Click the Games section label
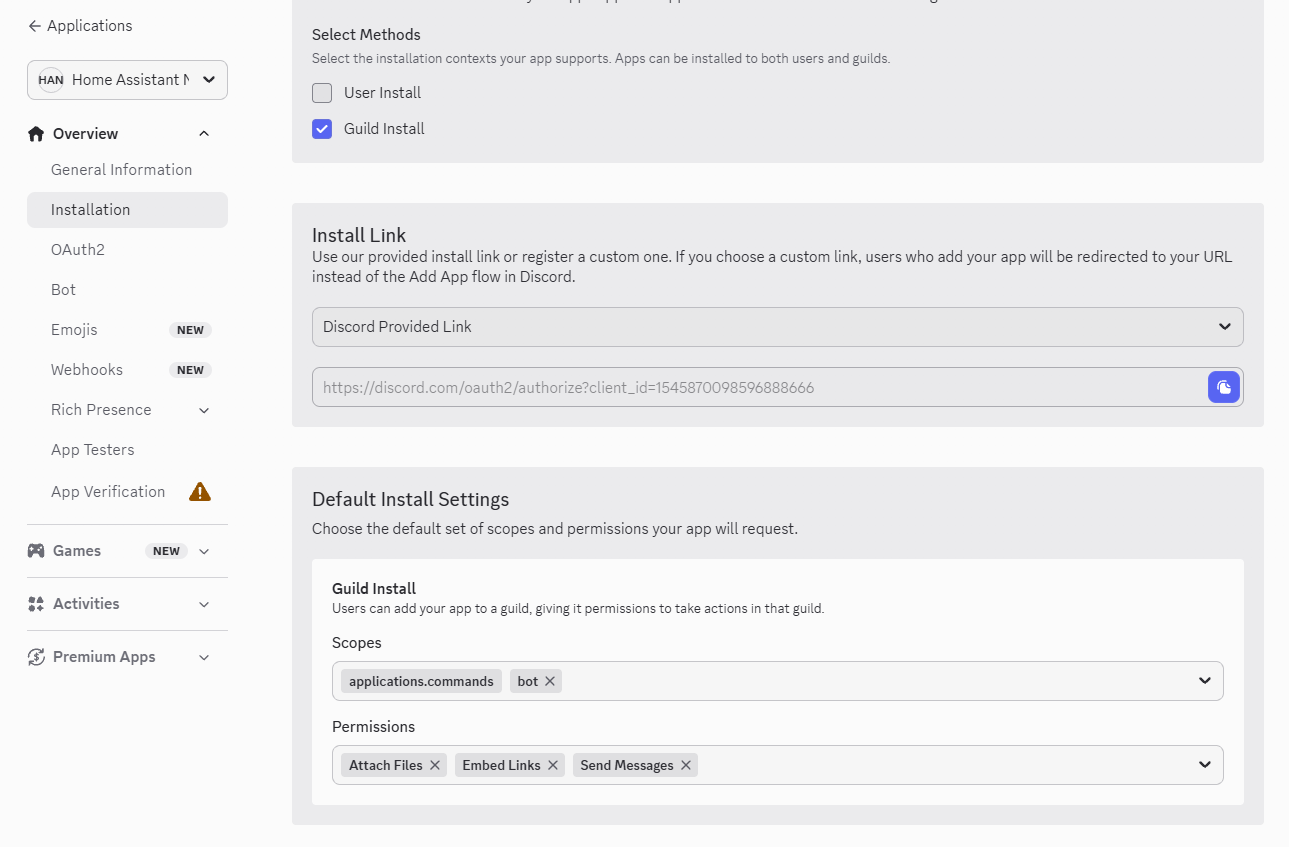Screen dimensions: 1289x847 (77, 551)
